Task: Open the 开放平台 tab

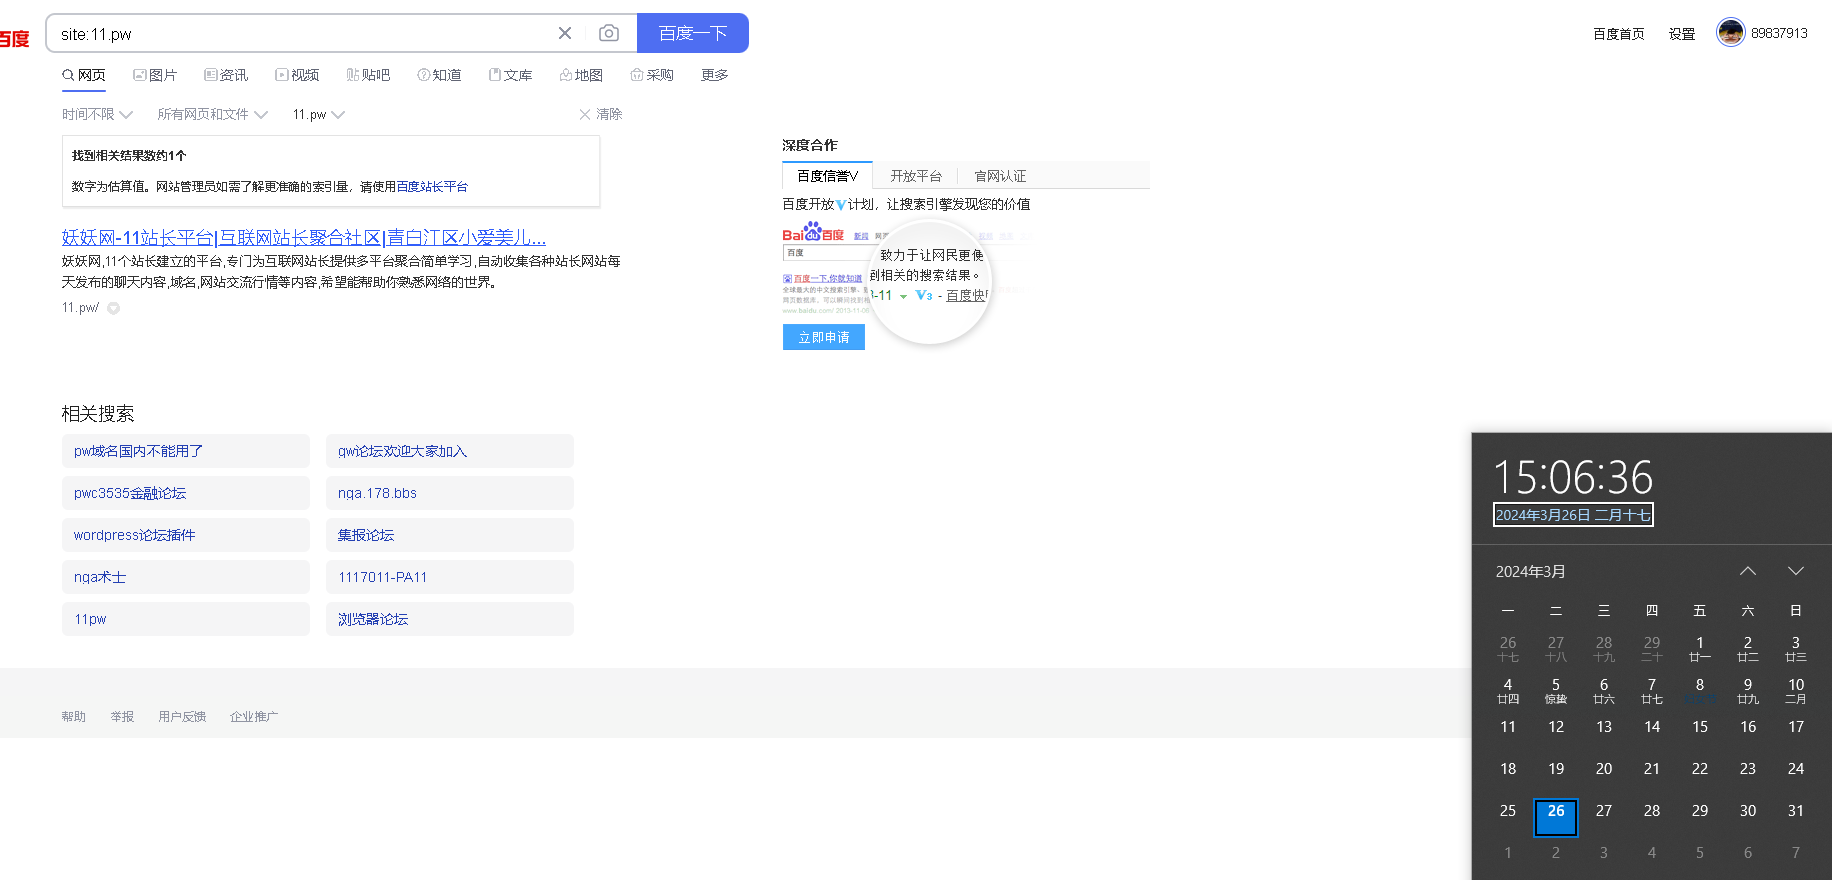Action: (916, 176)
